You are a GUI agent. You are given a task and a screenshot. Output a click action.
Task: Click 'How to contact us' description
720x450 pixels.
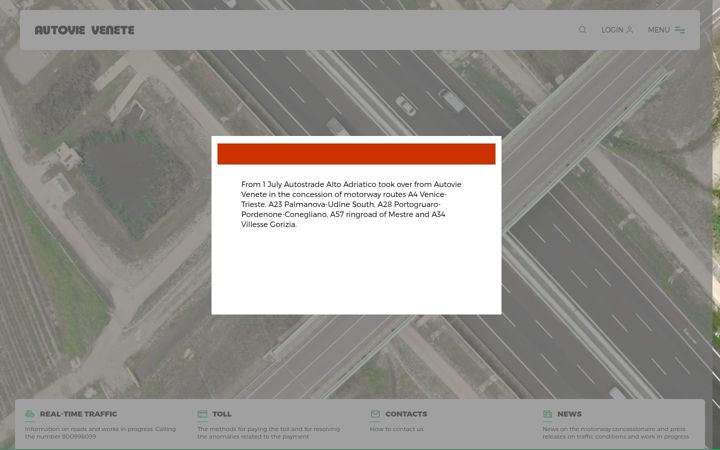click(x=397, y=429)
